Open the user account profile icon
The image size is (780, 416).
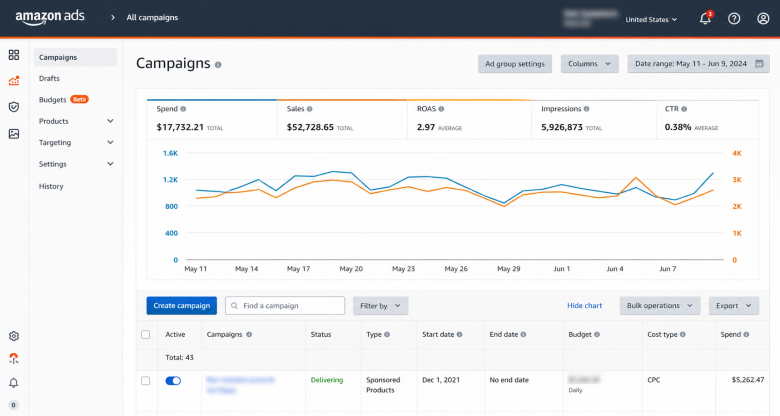(763, 18)
